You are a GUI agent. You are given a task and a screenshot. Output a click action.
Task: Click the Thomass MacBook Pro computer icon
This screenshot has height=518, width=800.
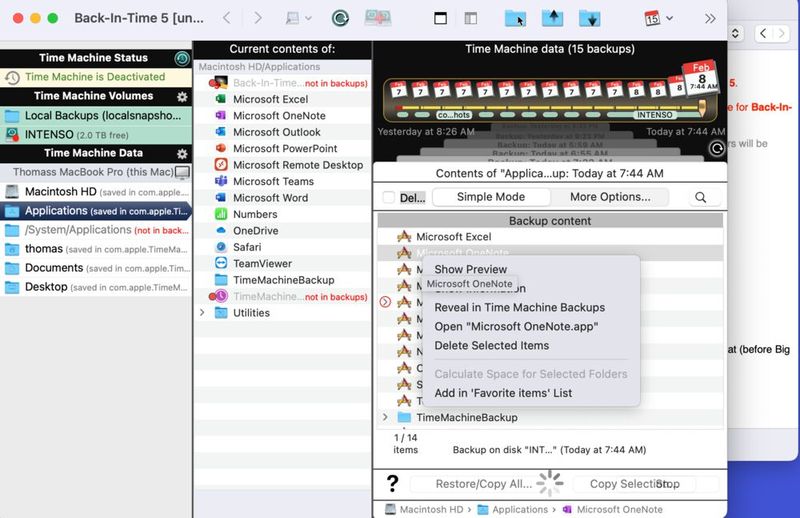(182, 172)
